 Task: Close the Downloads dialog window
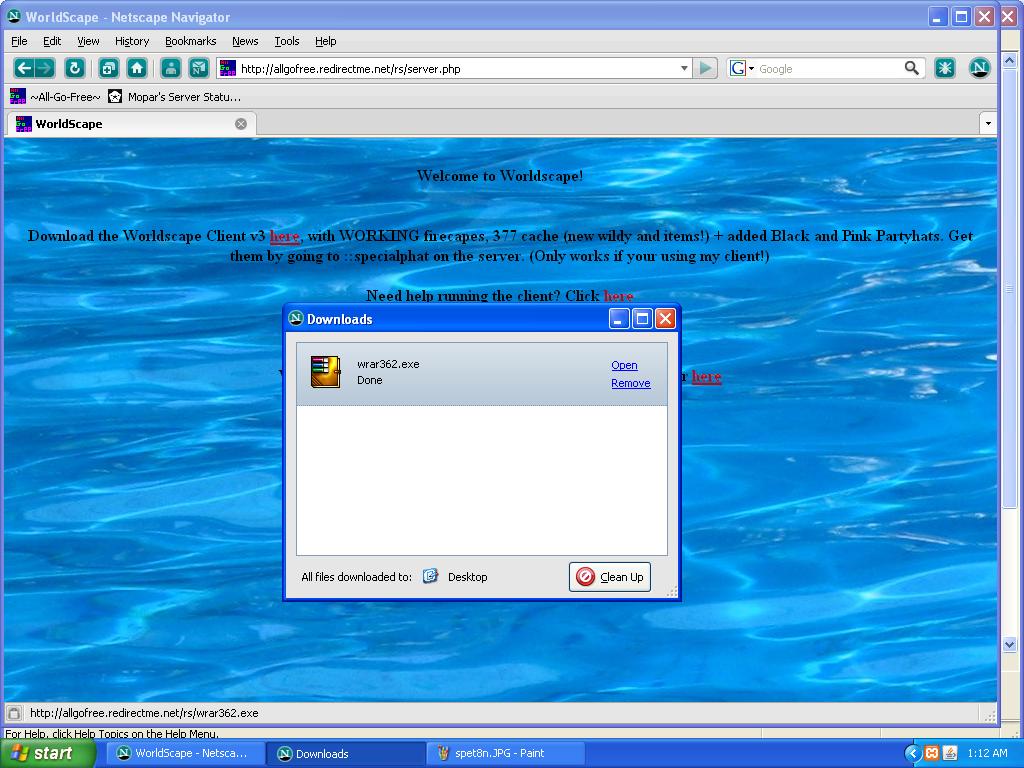click(665, 319)
